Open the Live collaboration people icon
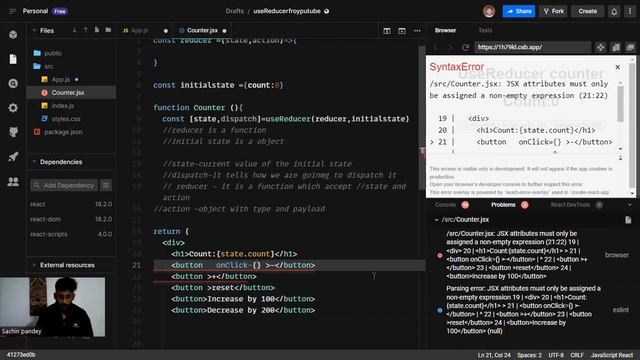The image size is (640, 360). (x=13, y=182)
